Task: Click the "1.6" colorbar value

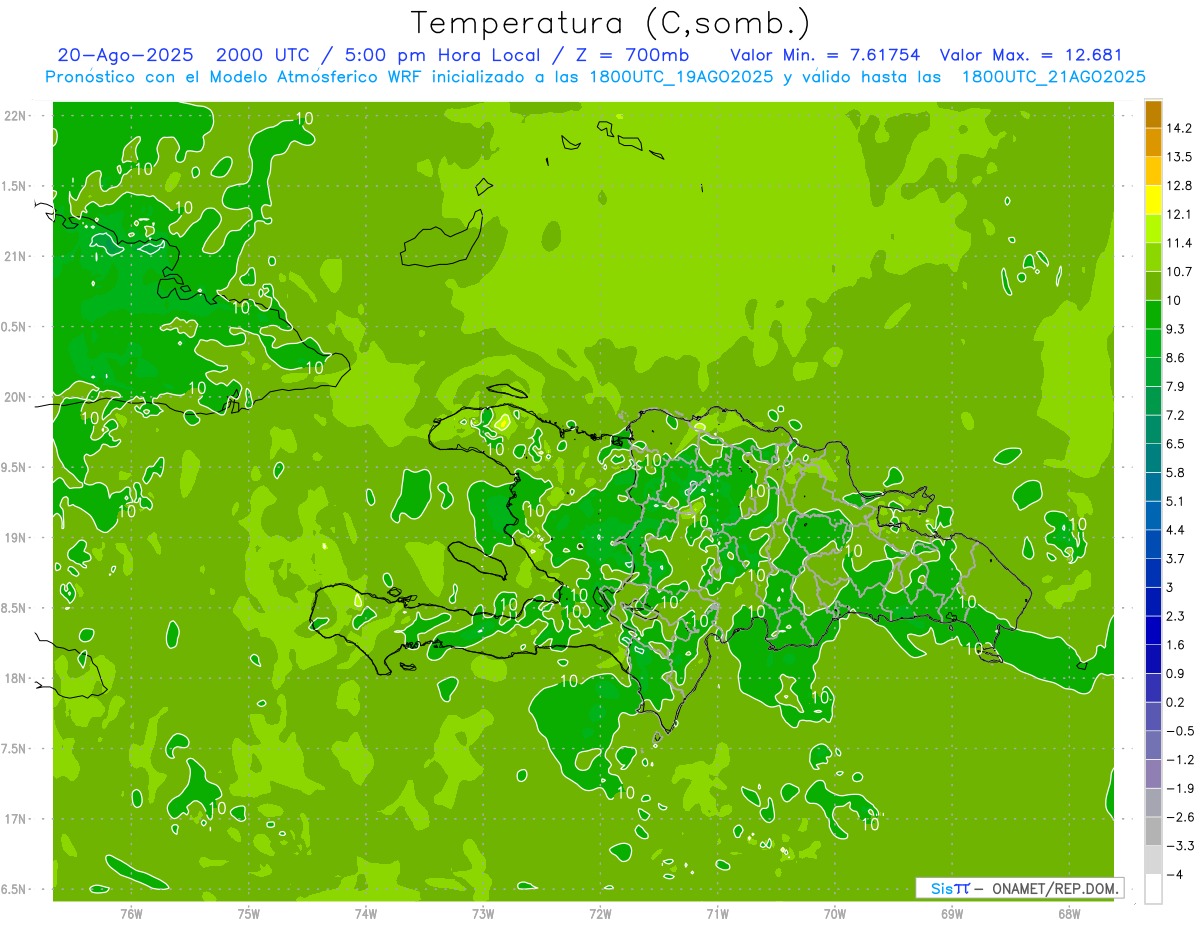Action: (x=1177, y=645)
